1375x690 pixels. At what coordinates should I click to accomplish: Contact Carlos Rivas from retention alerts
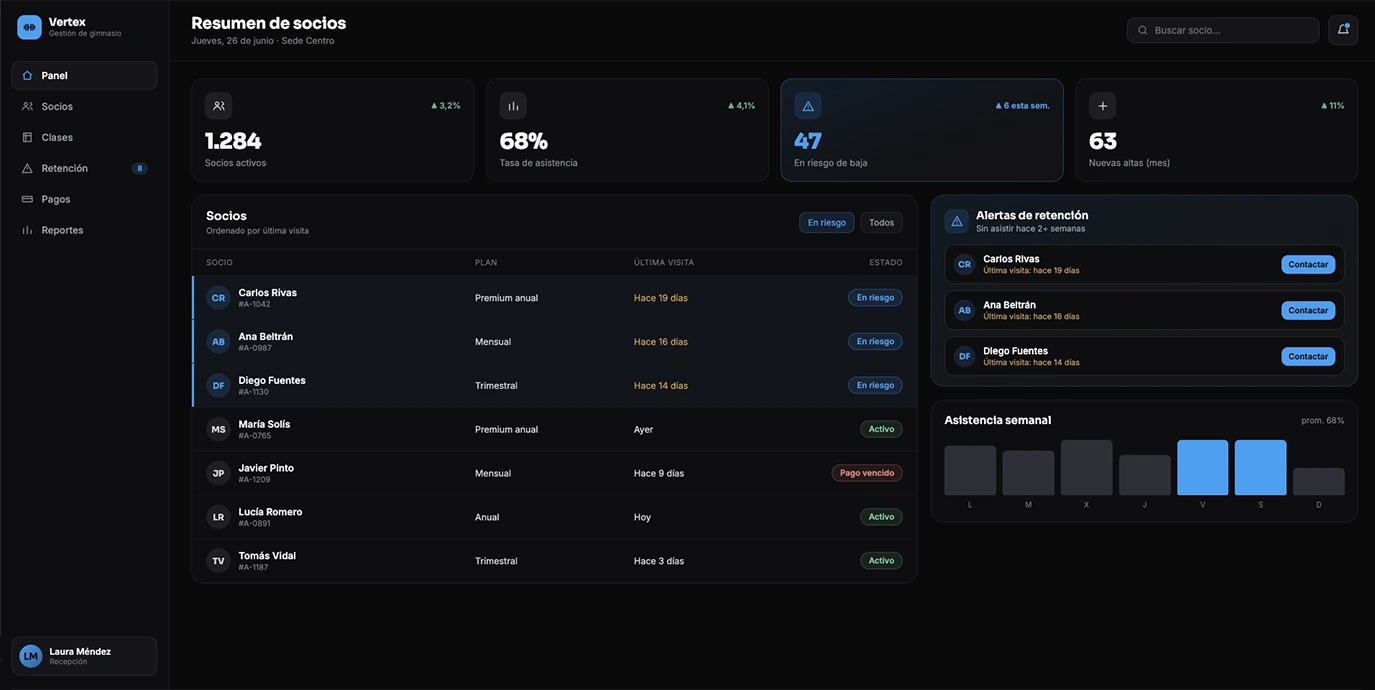click(1308, 265)
